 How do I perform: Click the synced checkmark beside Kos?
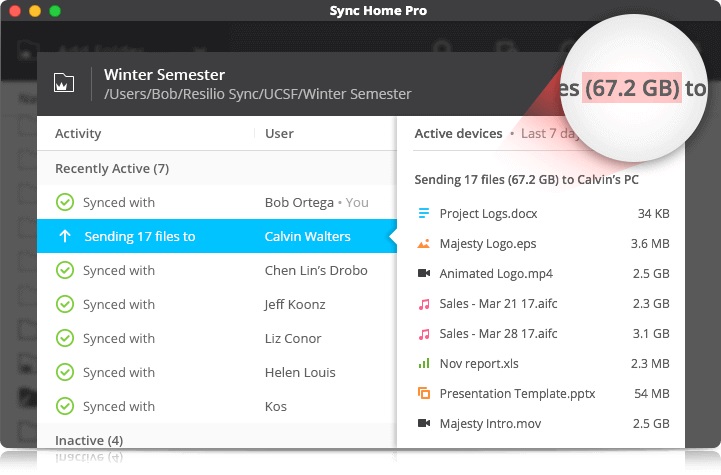click(x=65, y=406)
